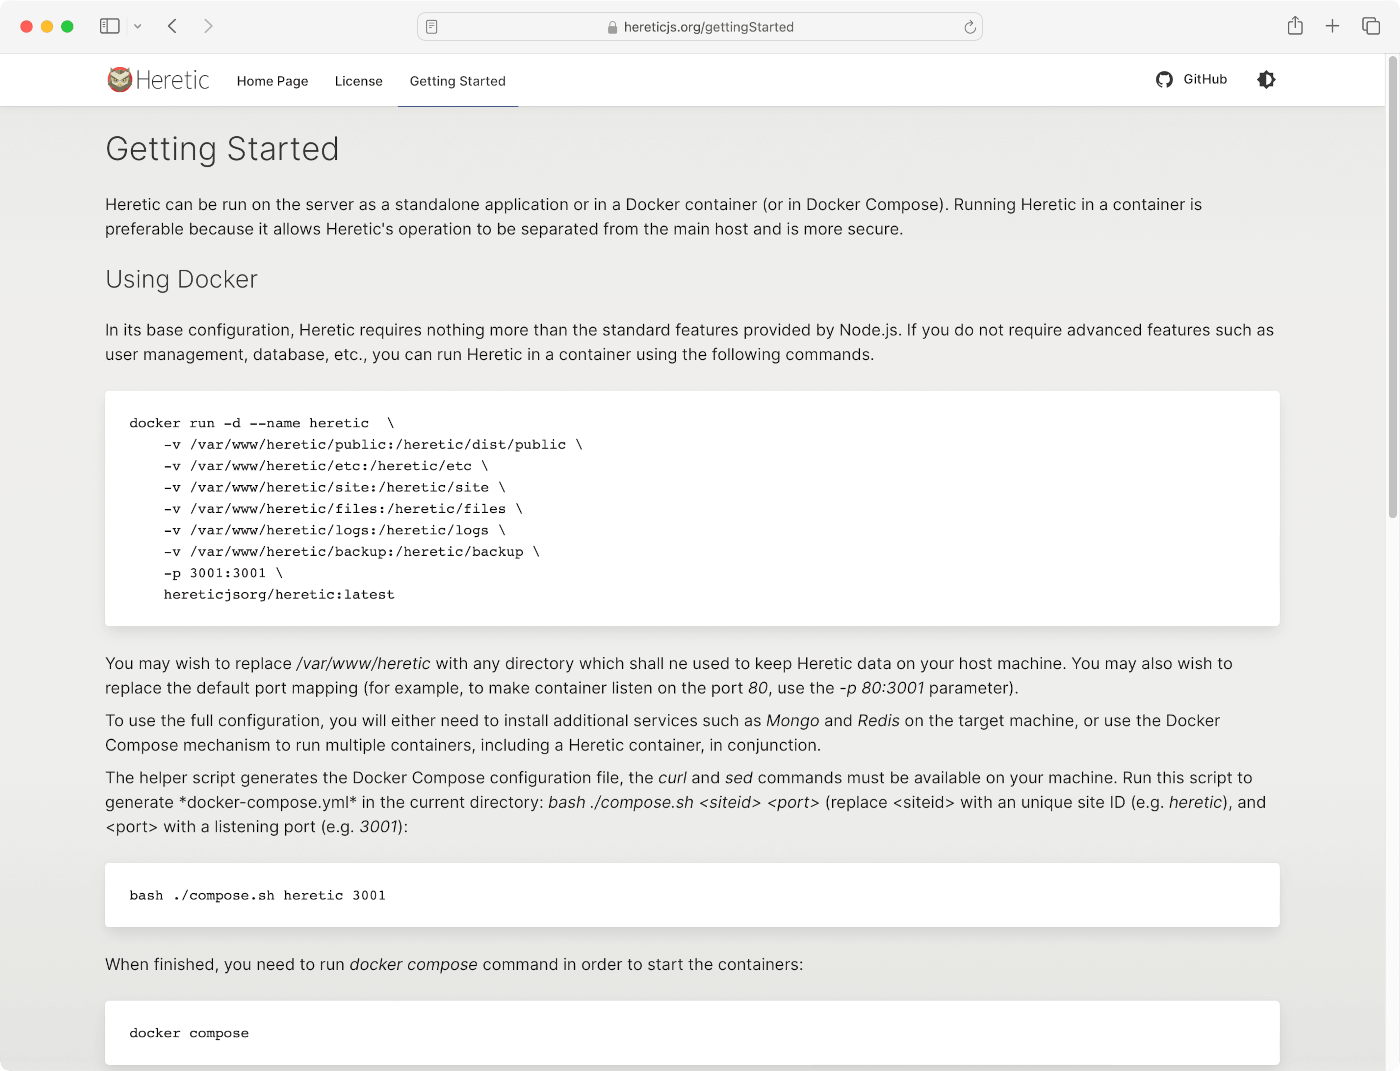This screenshot has height=1071, width=1400.
Task: Click the italic 'docker compose' phrase
Action: [x=413, y=964]
